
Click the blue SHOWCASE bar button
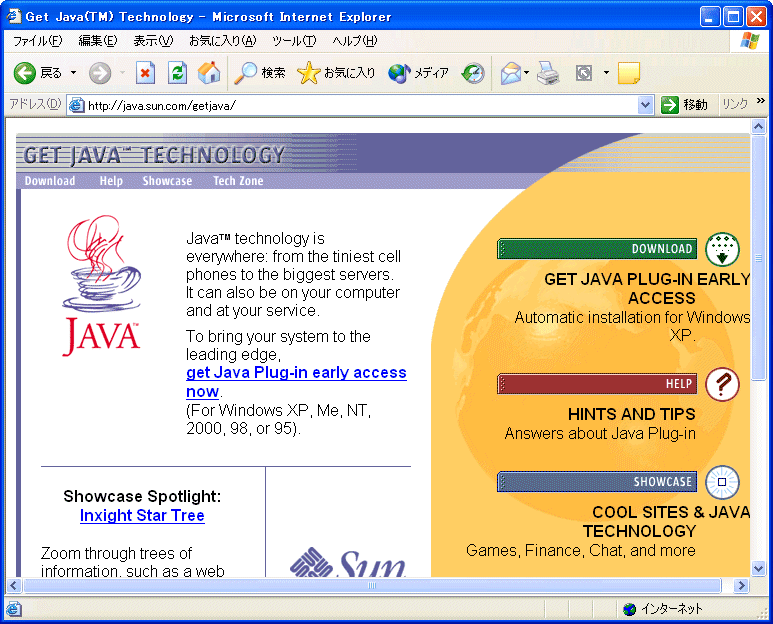tap(597, 482)
